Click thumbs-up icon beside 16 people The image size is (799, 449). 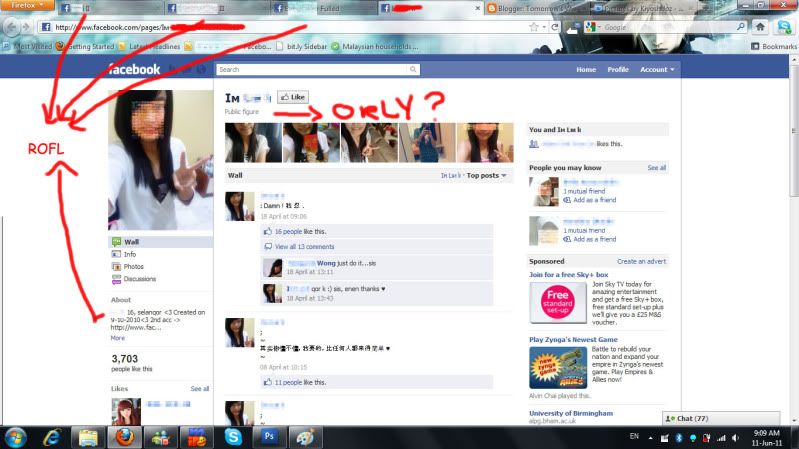(x=268, y=231)
